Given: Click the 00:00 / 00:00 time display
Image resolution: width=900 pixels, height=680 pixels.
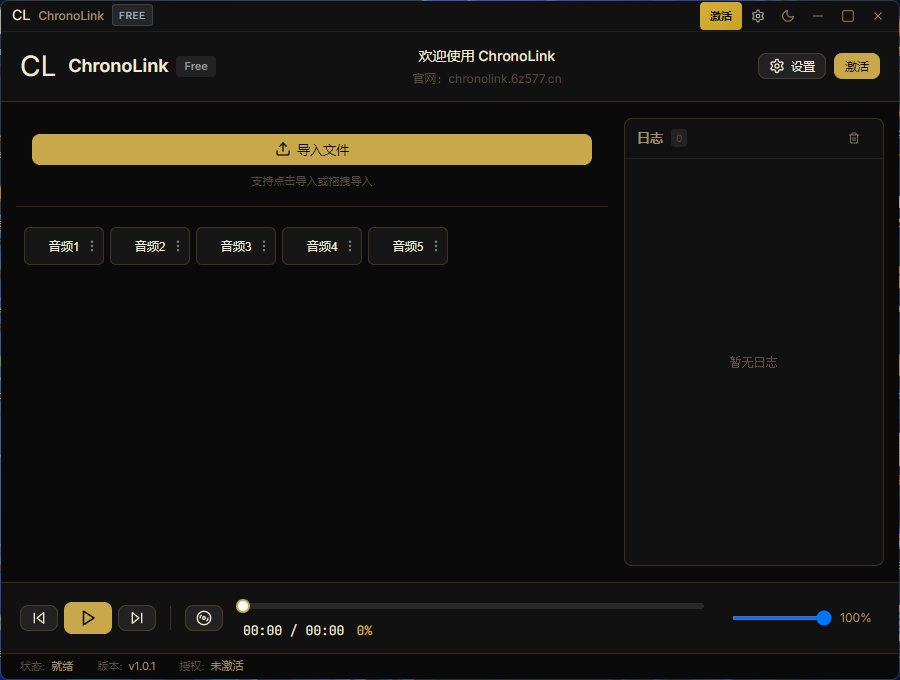Looking at the screenshot, I should click(293, 631).
